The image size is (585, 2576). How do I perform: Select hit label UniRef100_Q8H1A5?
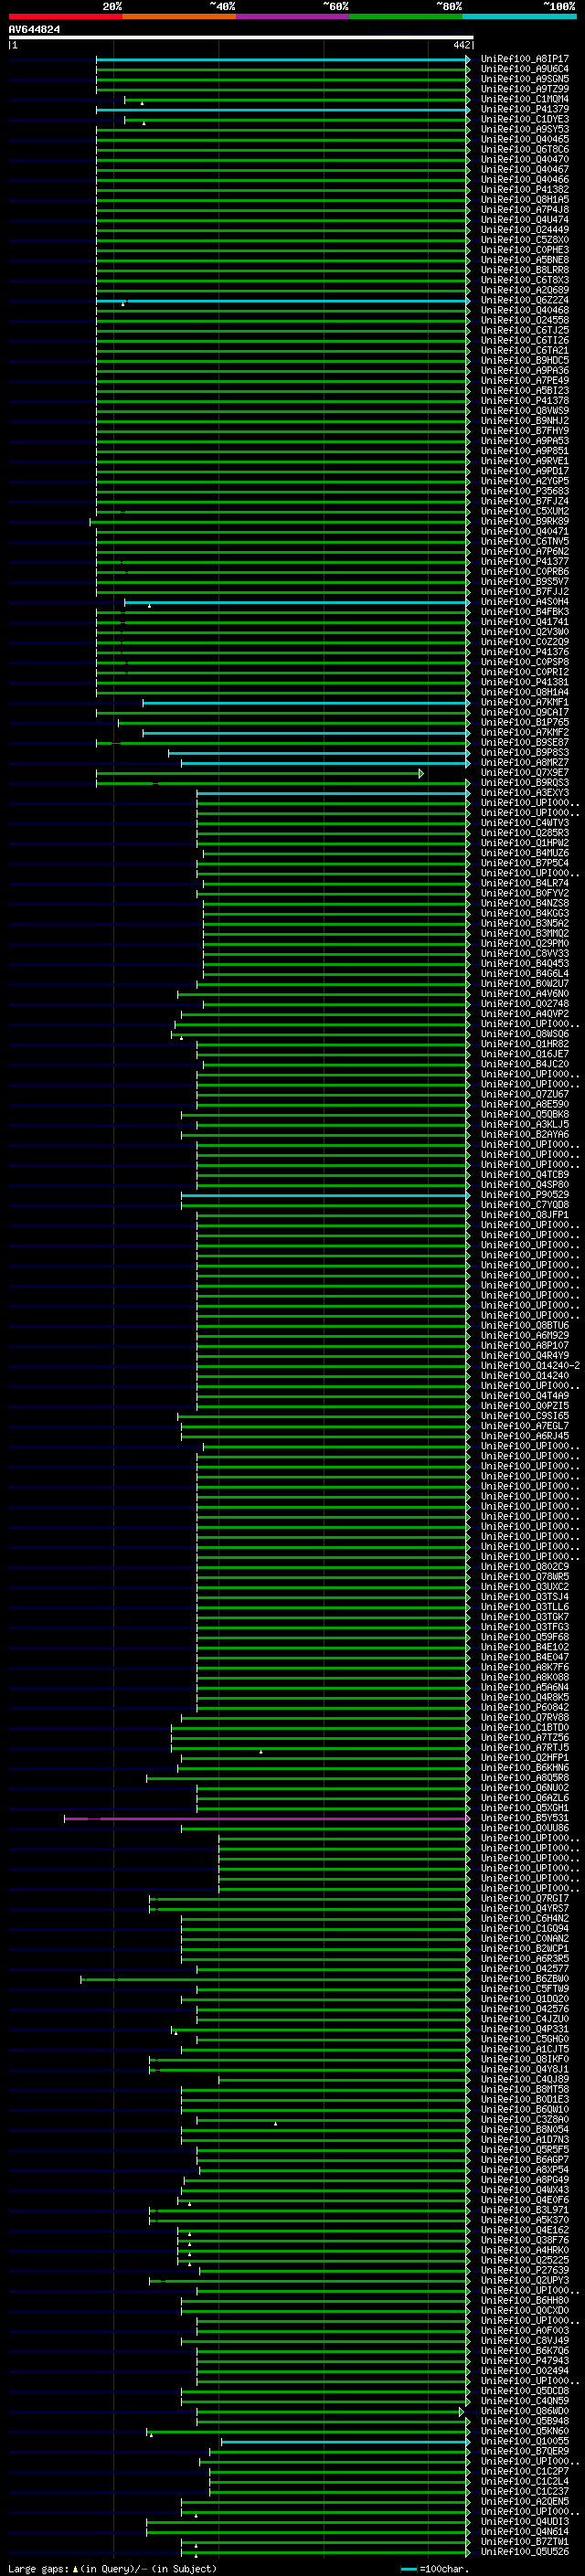tap(524, 200)
